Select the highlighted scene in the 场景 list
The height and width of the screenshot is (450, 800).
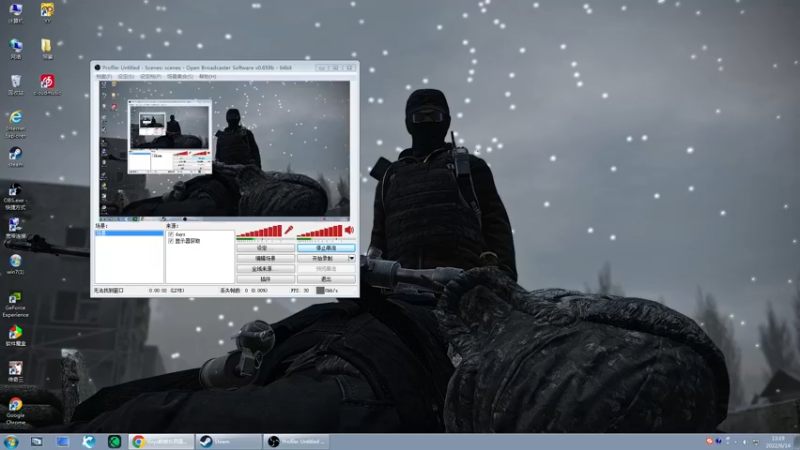(129, 233)
